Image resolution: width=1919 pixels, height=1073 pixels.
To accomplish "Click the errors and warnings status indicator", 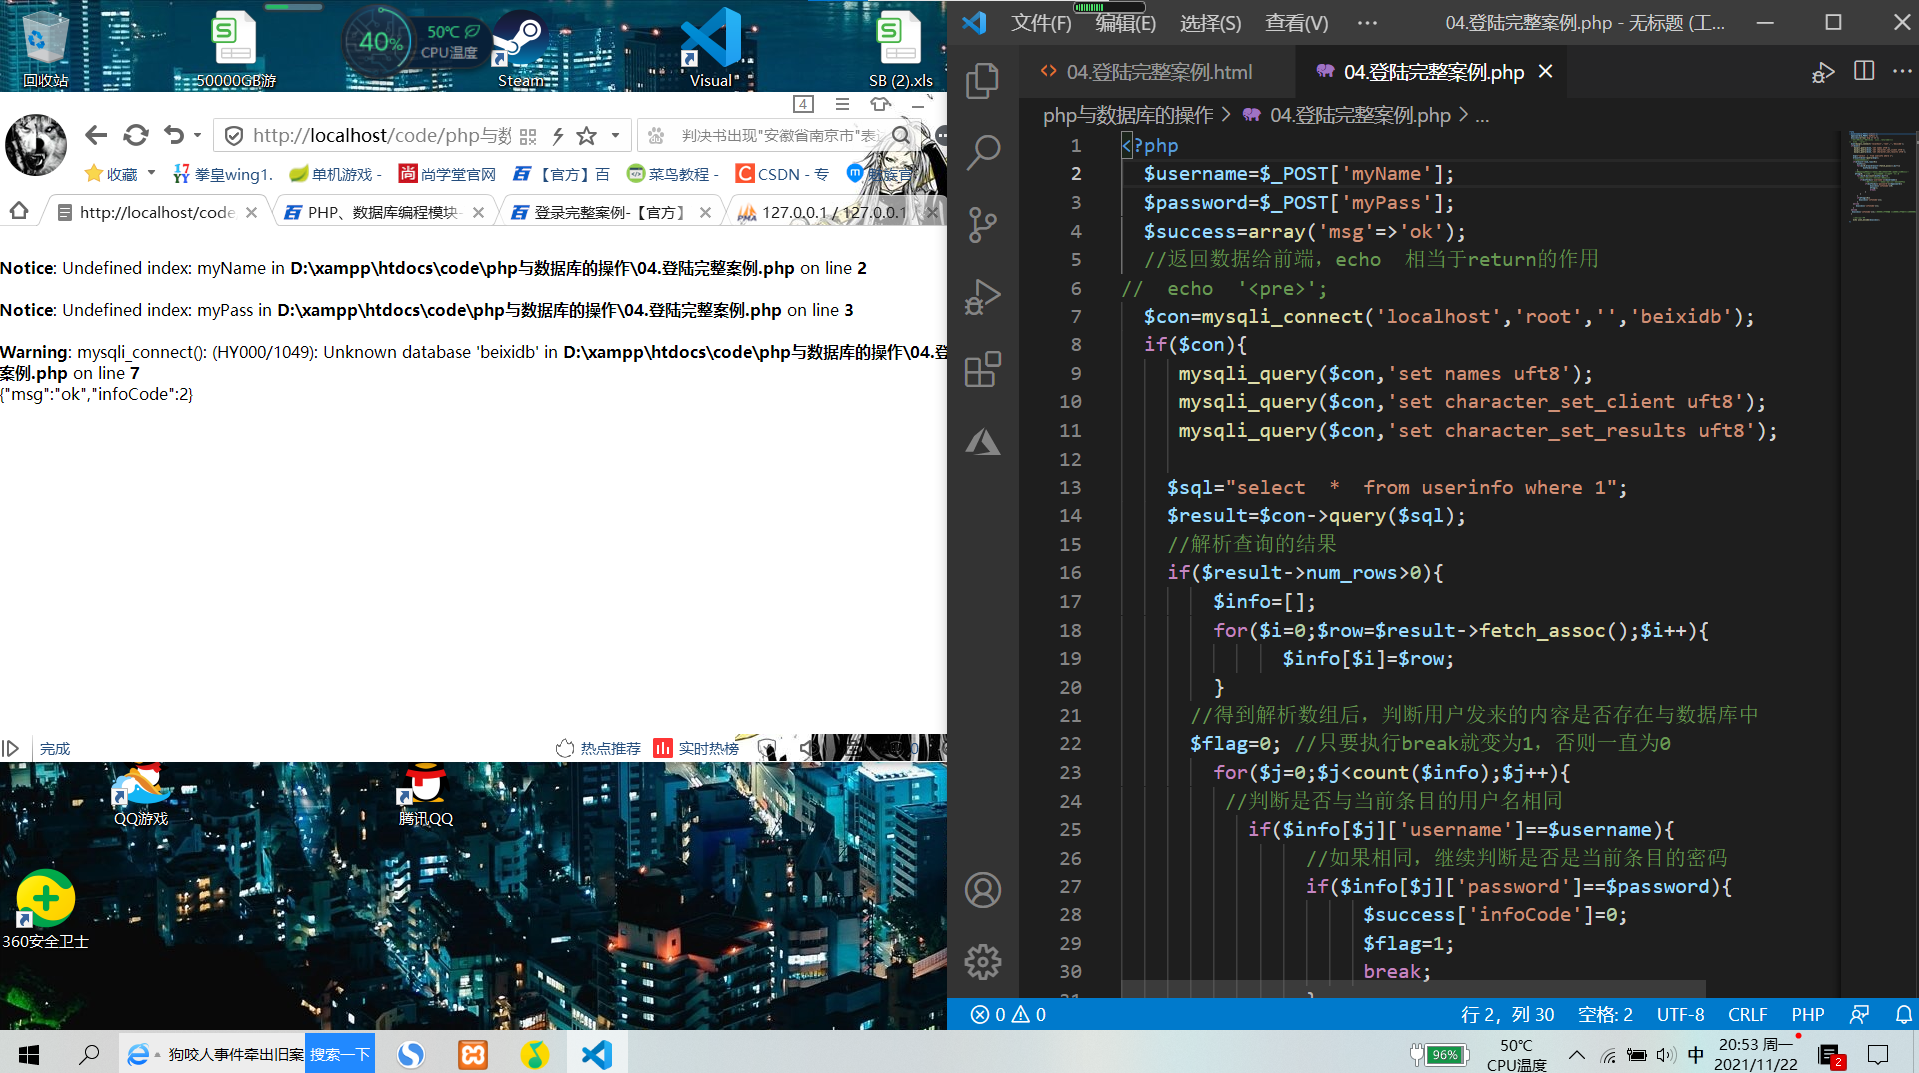I will [x=1008, y=1014].
